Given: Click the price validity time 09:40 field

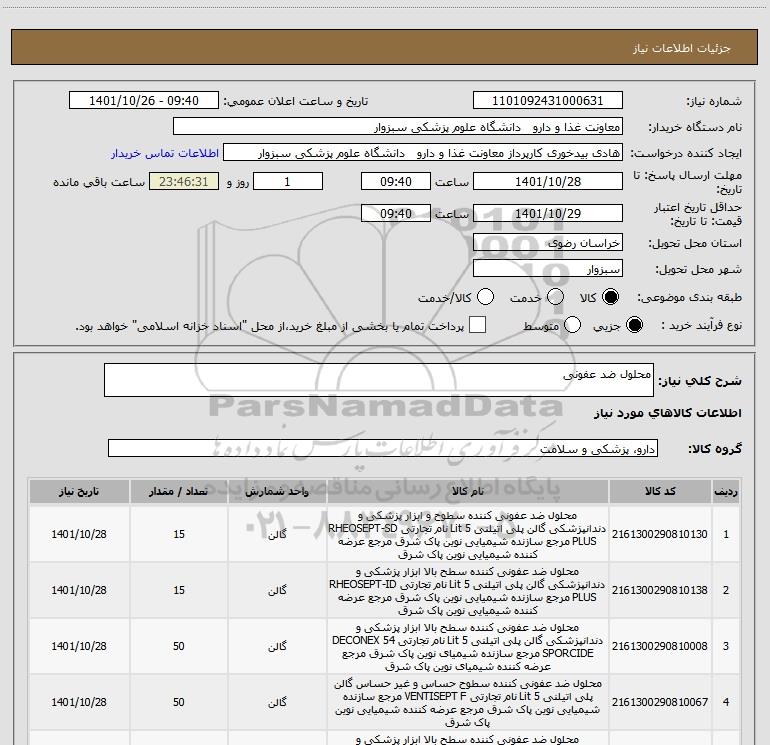Looking at the screenshot, I should 396,213.
